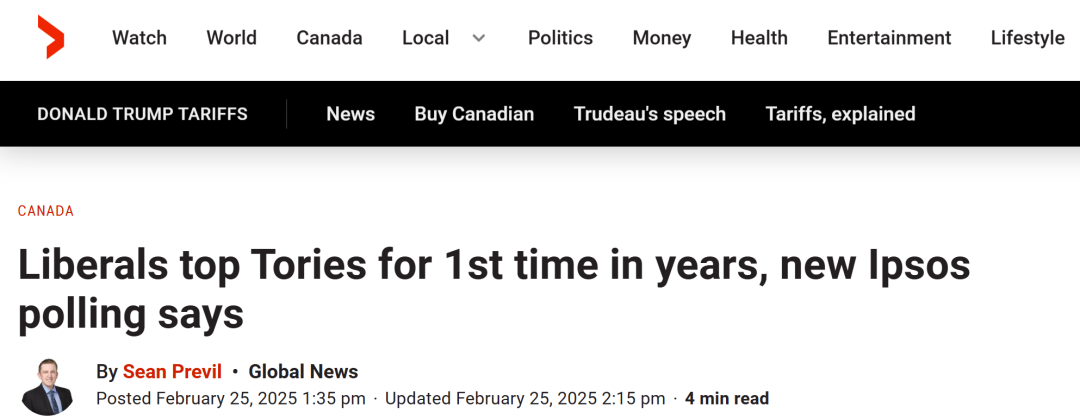Open the Canada navigation item
Image resolution: width=1080 pixels, height=419 pixels.
329,38
